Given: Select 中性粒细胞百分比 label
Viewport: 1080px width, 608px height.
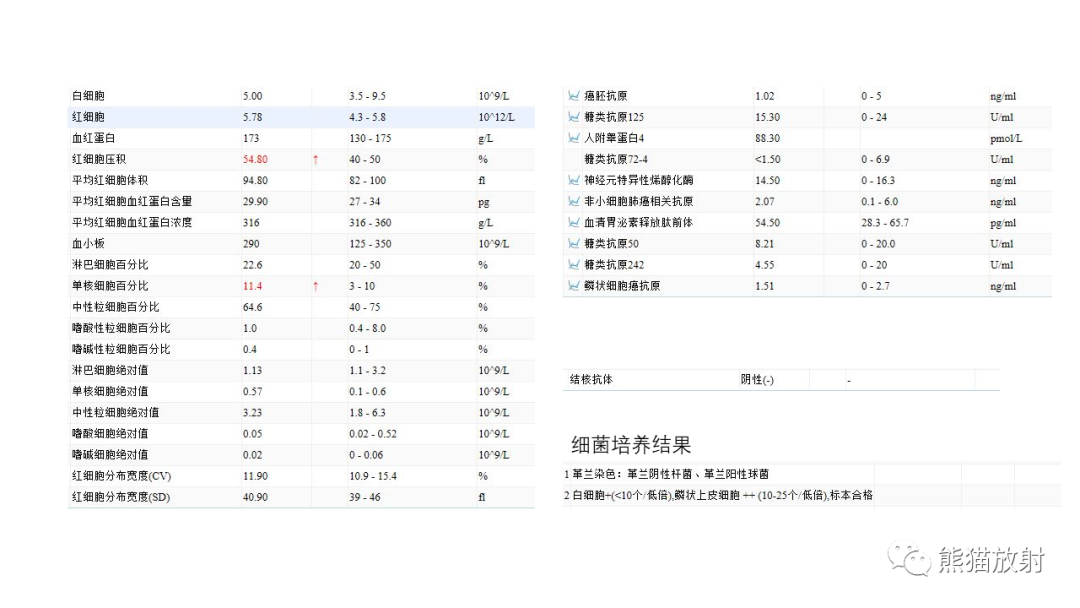Looking at the screenshot, I should (x=116, y=307).
